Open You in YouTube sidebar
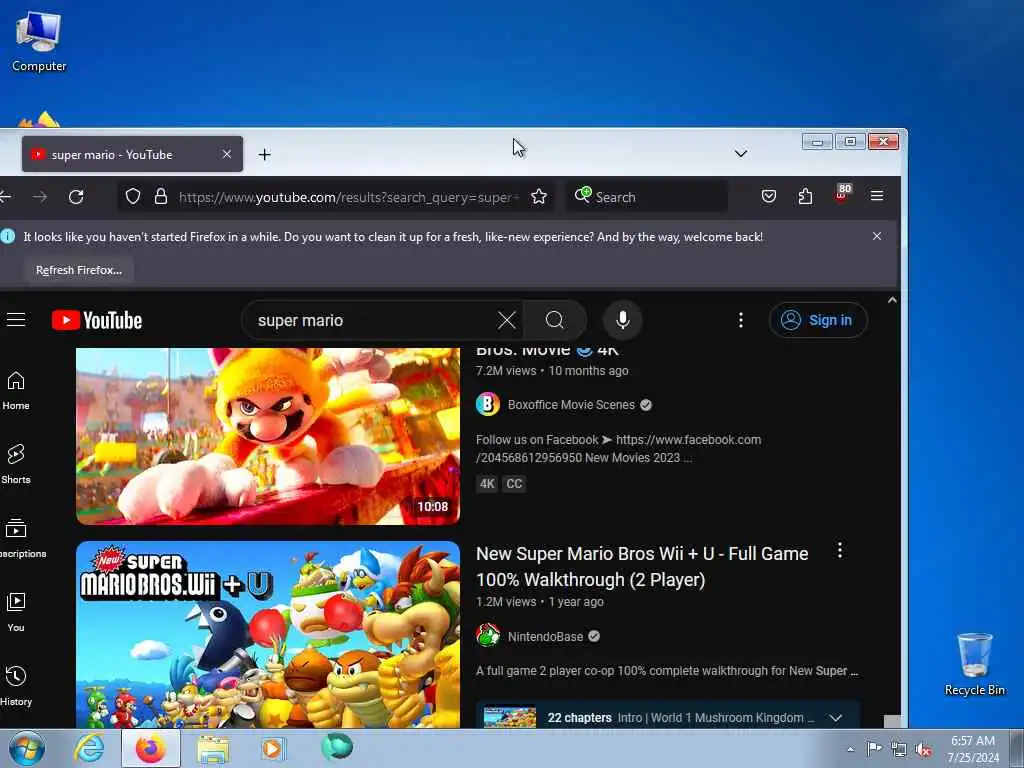1024x768 pixels. [x=16, y=612]
